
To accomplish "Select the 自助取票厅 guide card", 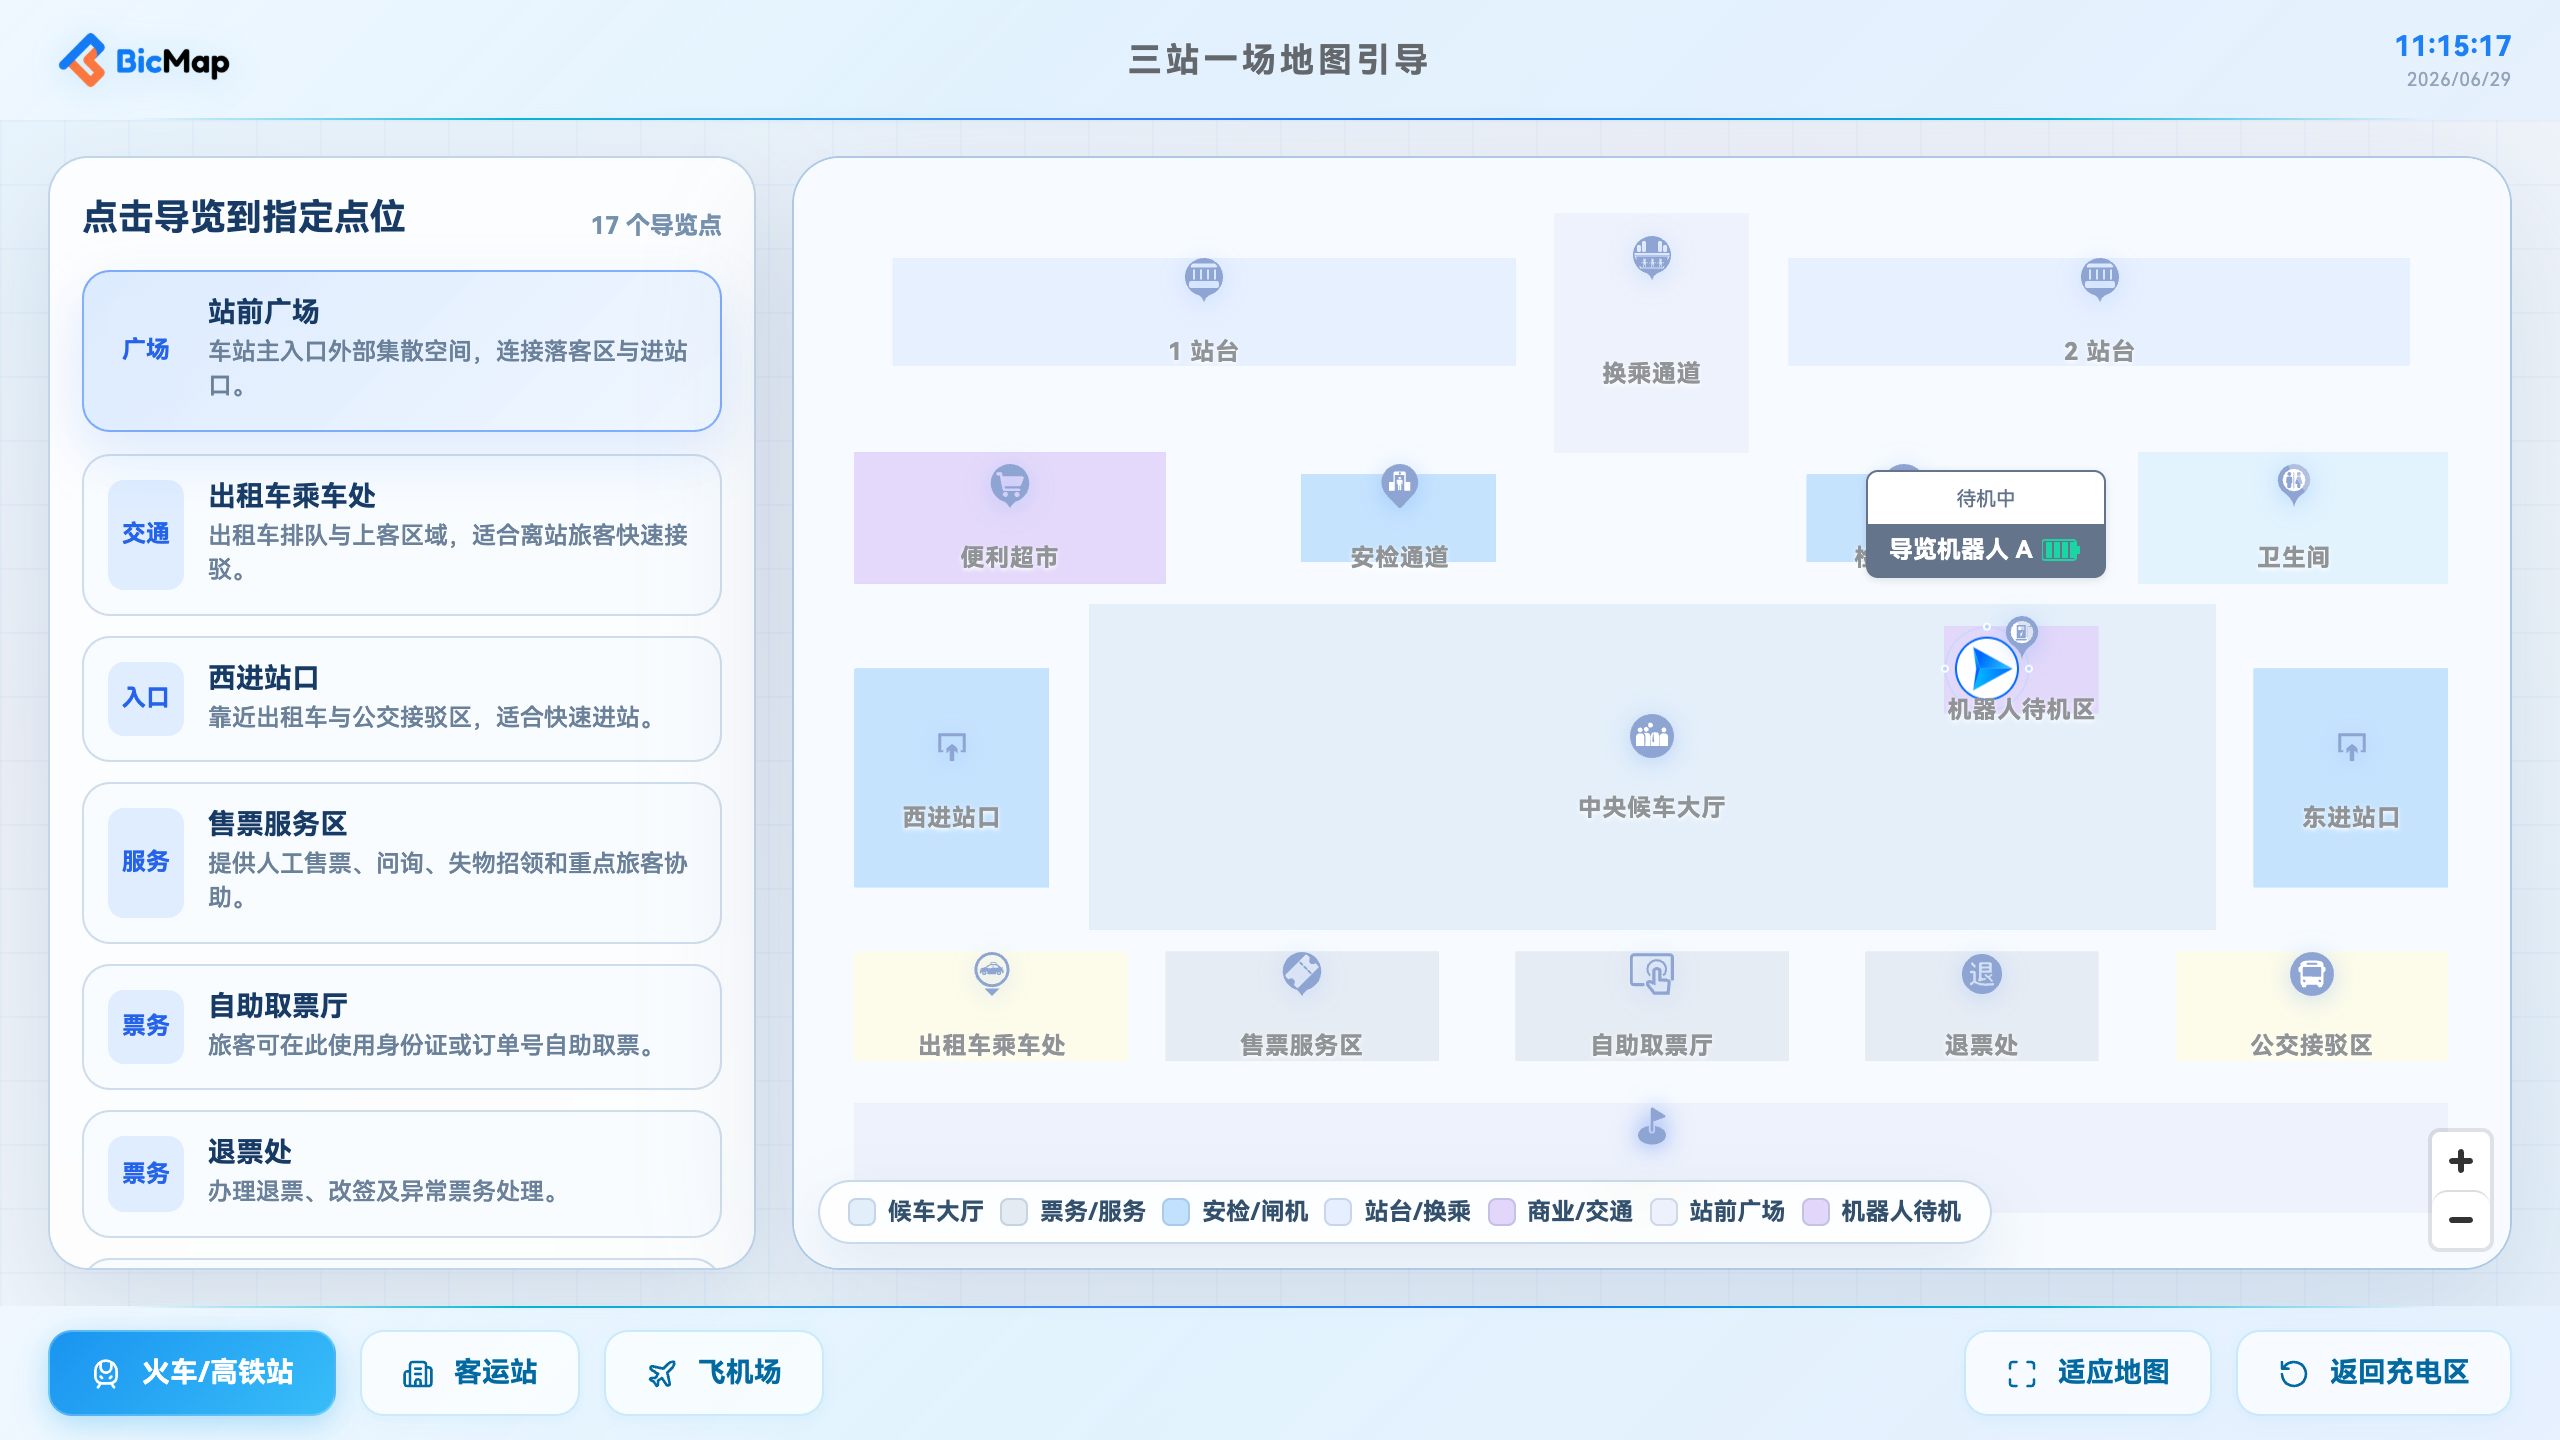I will coord(402,1027).
